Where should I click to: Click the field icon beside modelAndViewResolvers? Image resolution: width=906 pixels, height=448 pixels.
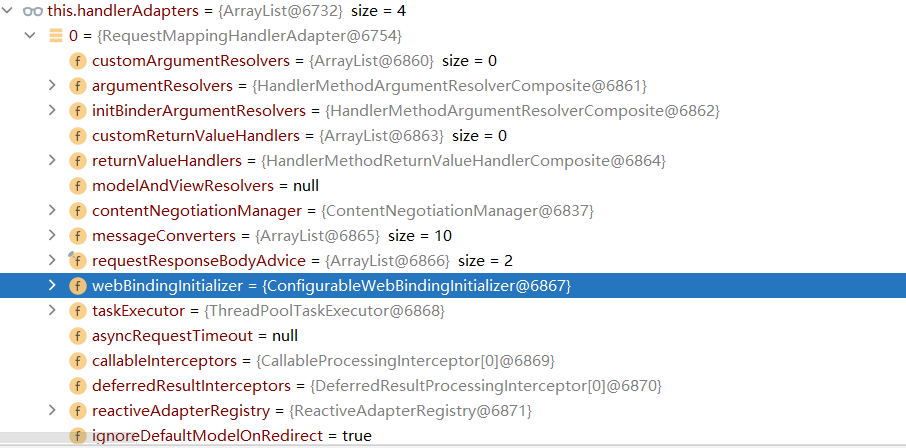[x=77, y=186]
